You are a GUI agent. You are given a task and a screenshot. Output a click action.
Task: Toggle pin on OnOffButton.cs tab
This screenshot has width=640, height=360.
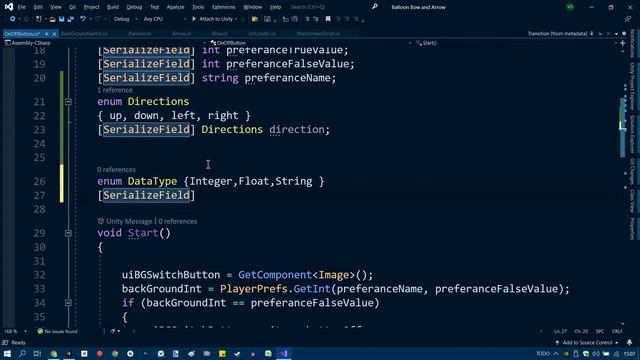47,33
